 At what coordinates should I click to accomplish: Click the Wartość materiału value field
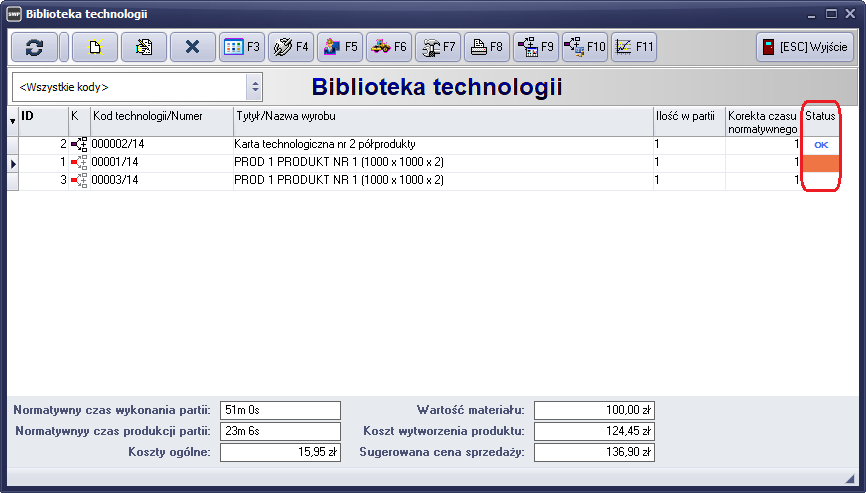point(594,410)
